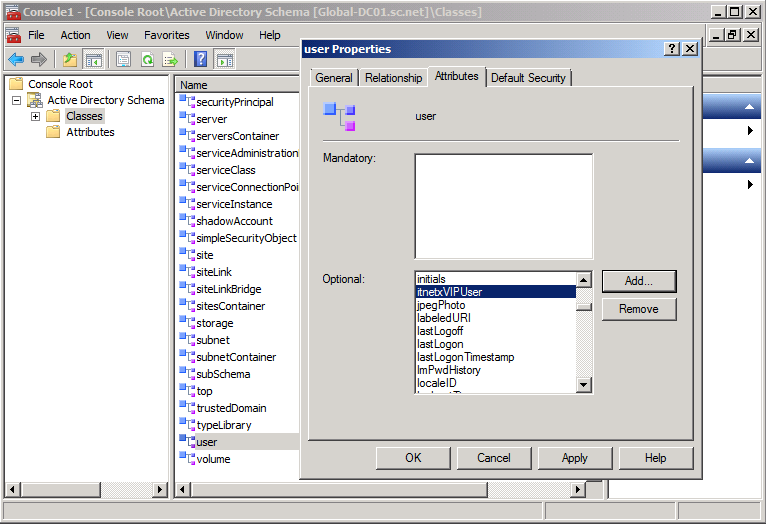Click the Apply button
766x524 pixels.
pyautogui.click(x=574, y=458)
